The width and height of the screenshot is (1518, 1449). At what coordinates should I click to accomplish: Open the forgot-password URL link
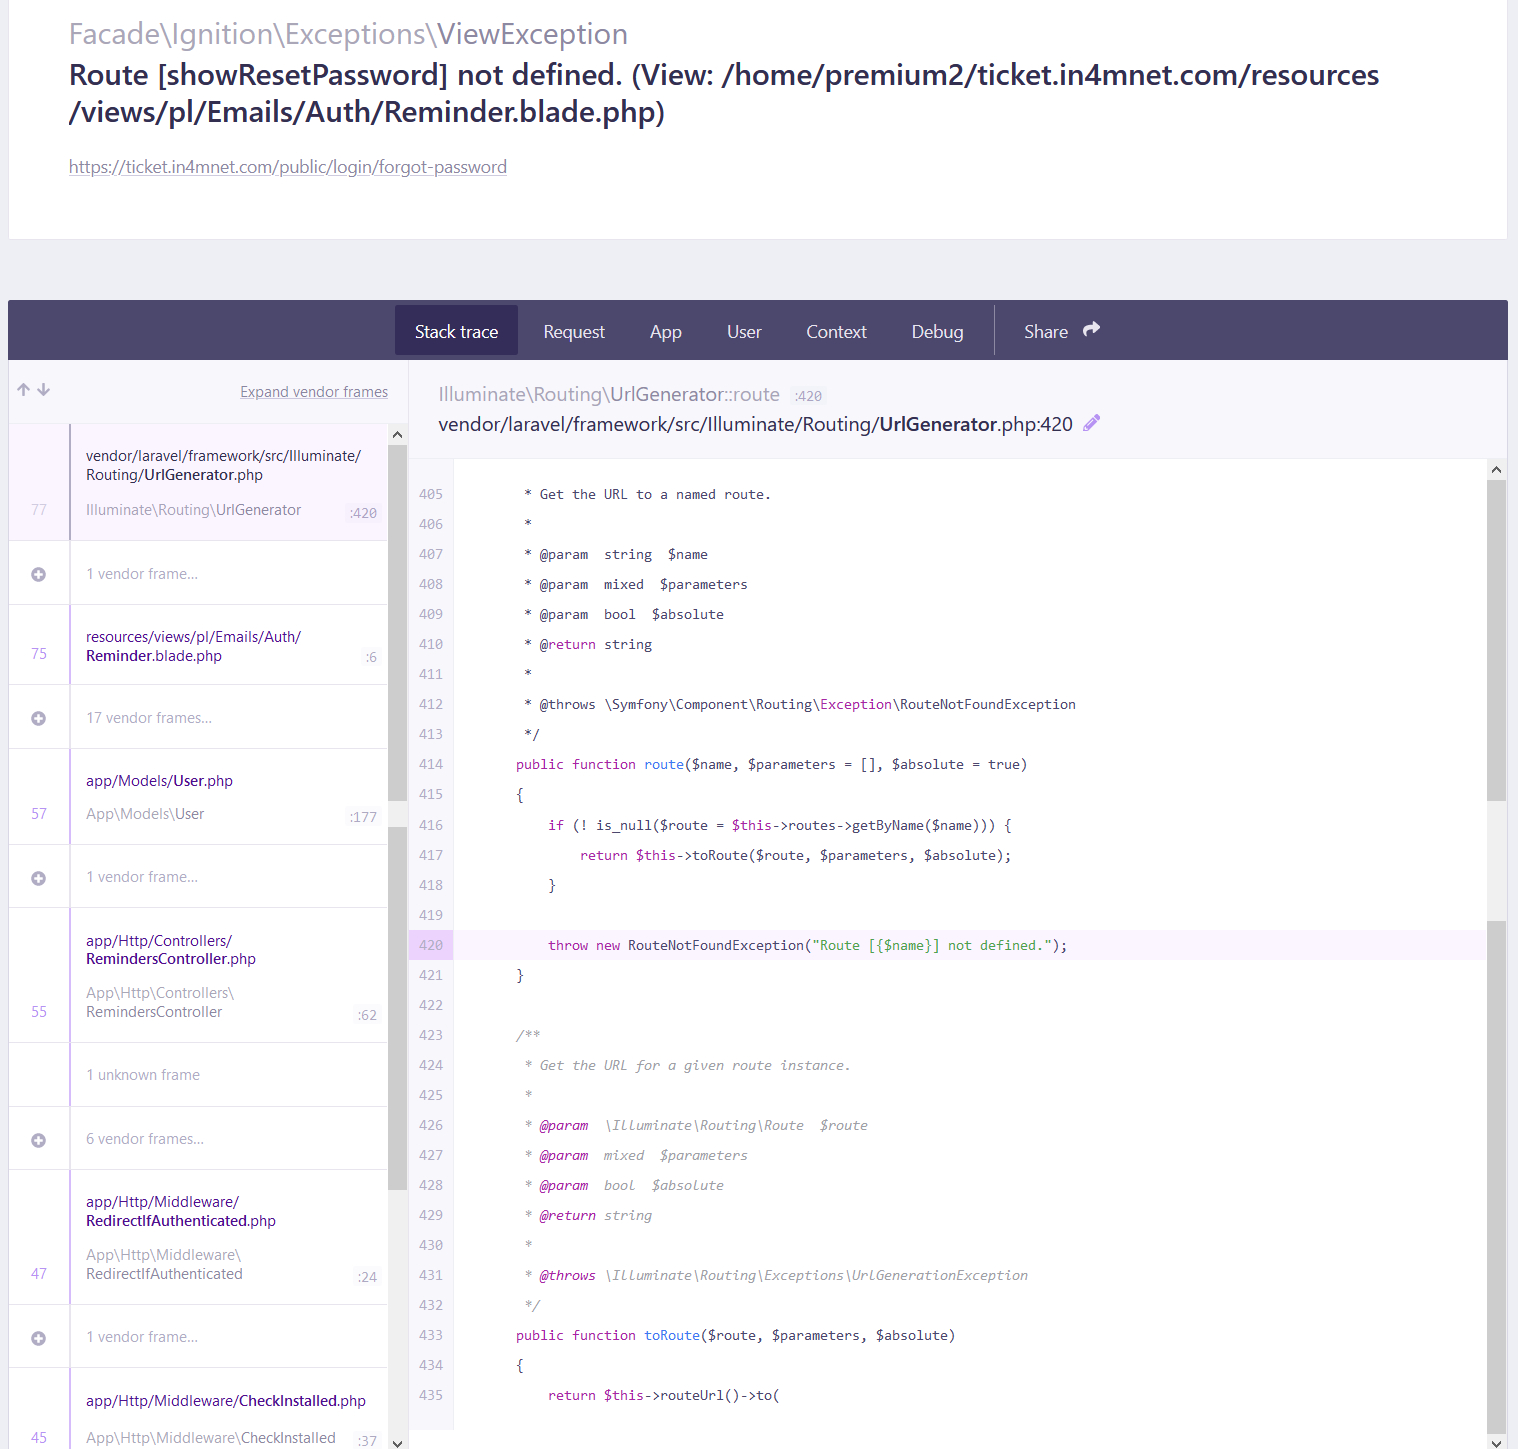(x=288, y=167)
